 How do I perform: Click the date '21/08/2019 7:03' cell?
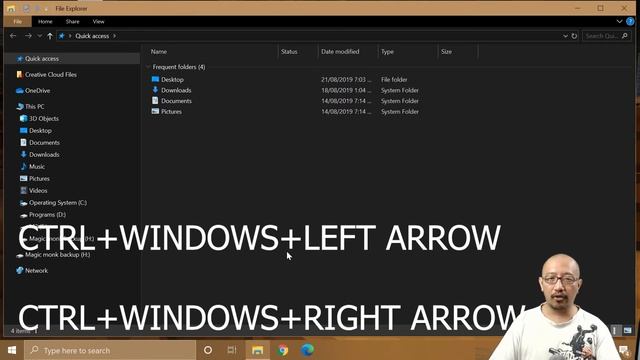(x=346, y=80)
